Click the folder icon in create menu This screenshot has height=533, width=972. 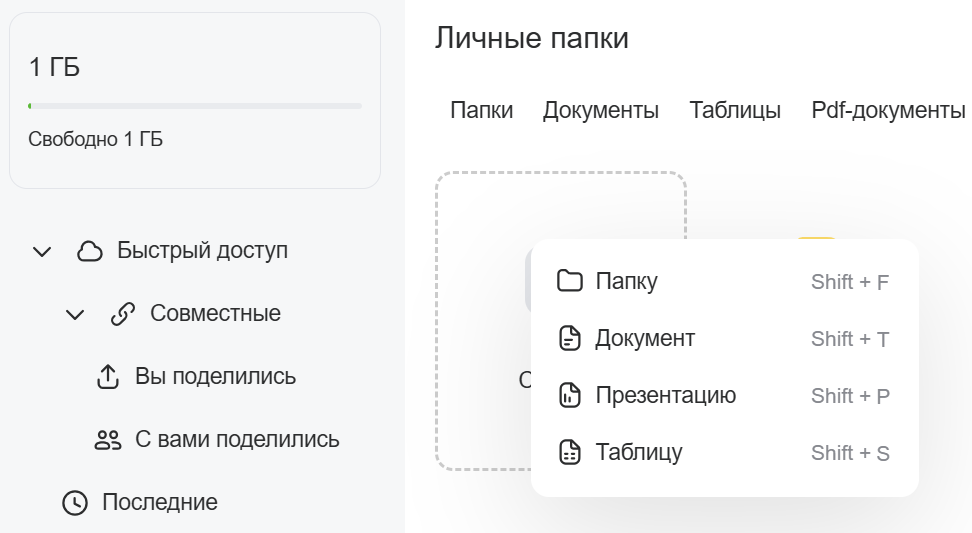(569, 281)
